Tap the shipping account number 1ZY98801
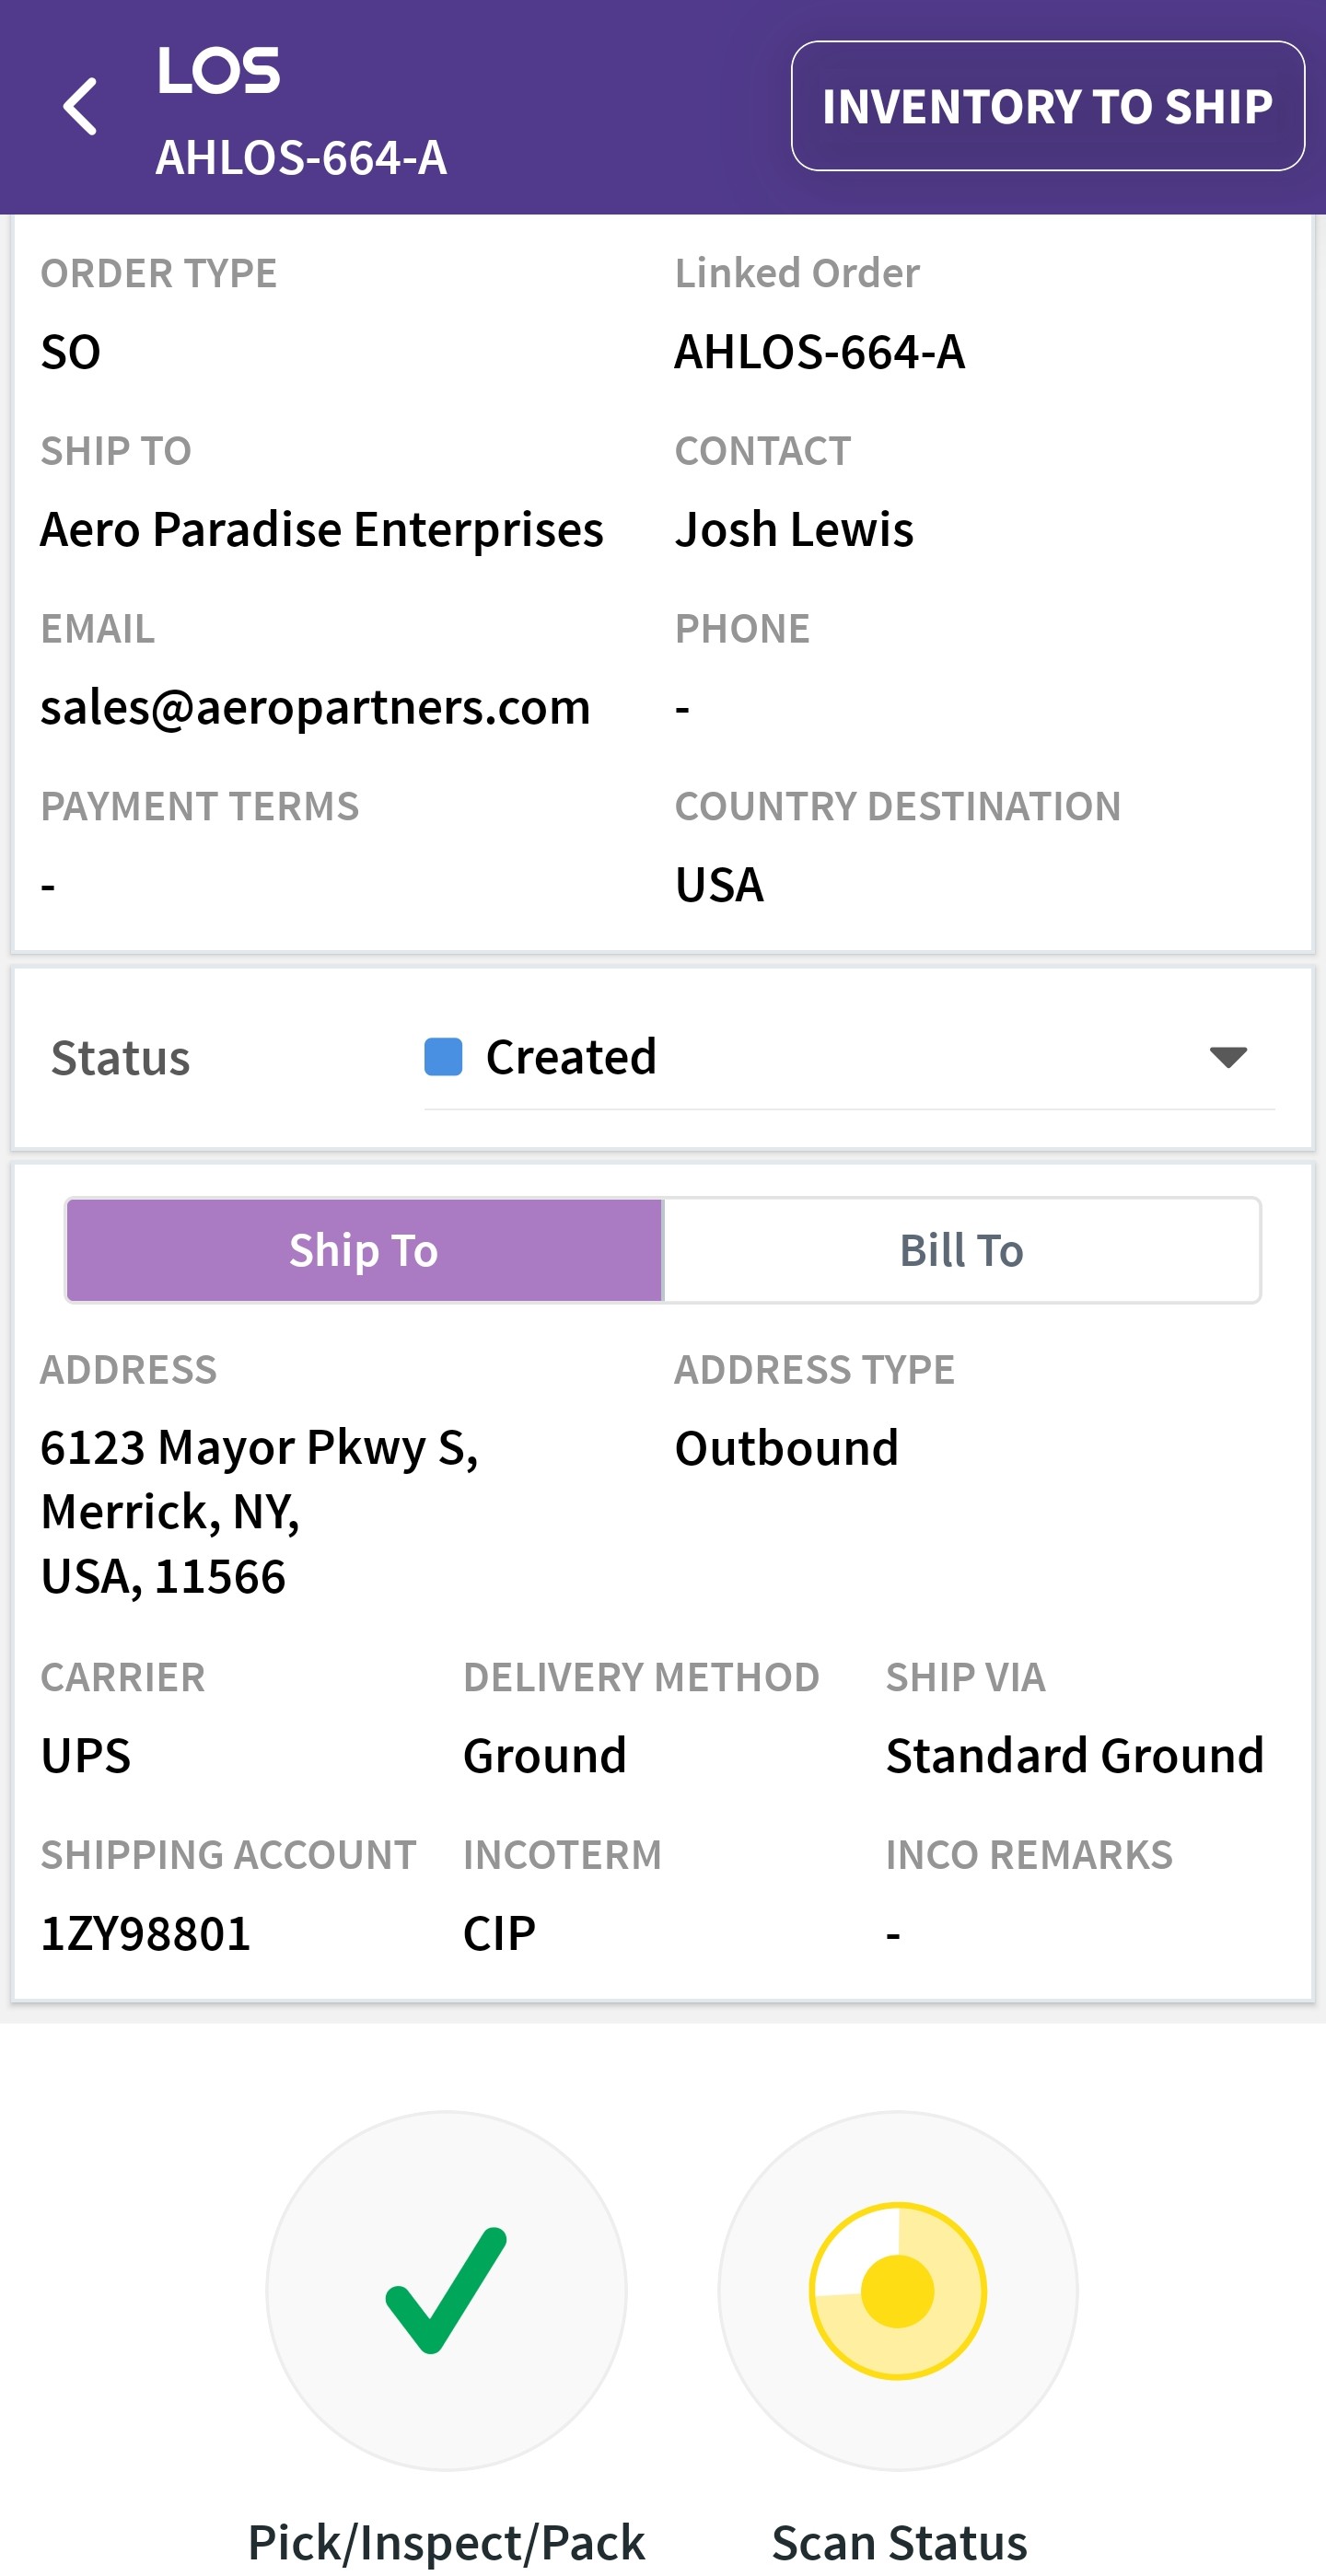The width and height of the screenshot is (1326, 2576). [145, 1933]
